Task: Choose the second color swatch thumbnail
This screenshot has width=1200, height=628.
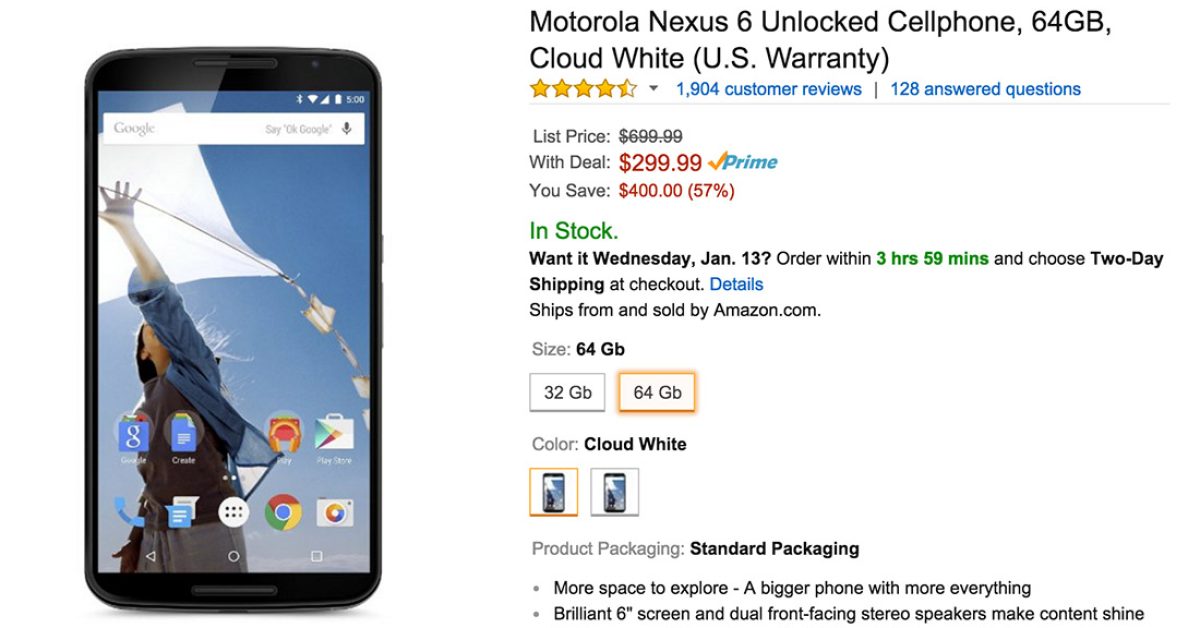Action: (x=614, y=492)
